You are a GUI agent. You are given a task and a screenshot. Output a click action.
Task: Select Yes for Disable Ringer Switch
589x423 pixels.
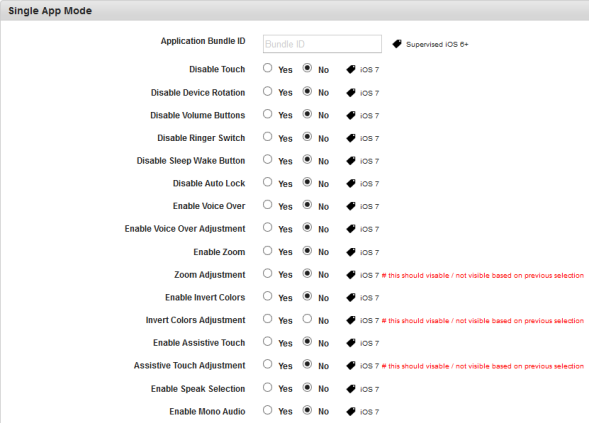(x=267, y=137)
